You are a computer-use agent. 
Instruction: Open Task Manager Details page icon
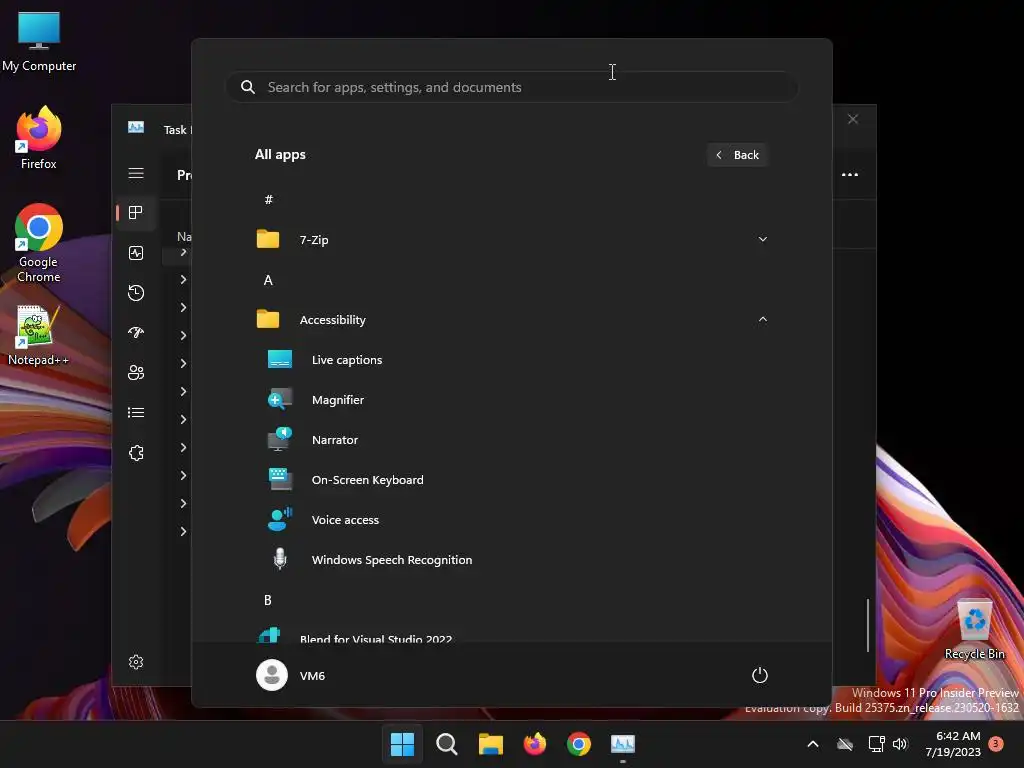coord(136,413)
